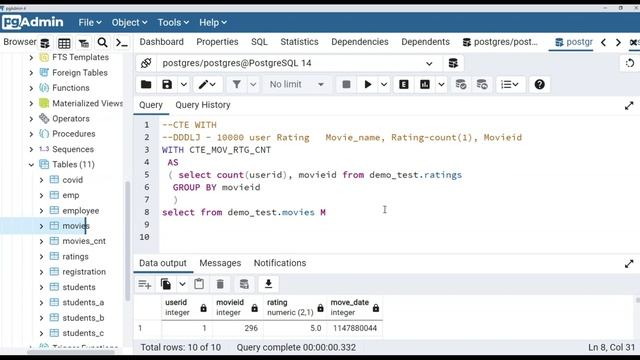Screen dimensions: 640x360
Task: Switch to the Query History tab
Action: [x=203, y=105]
